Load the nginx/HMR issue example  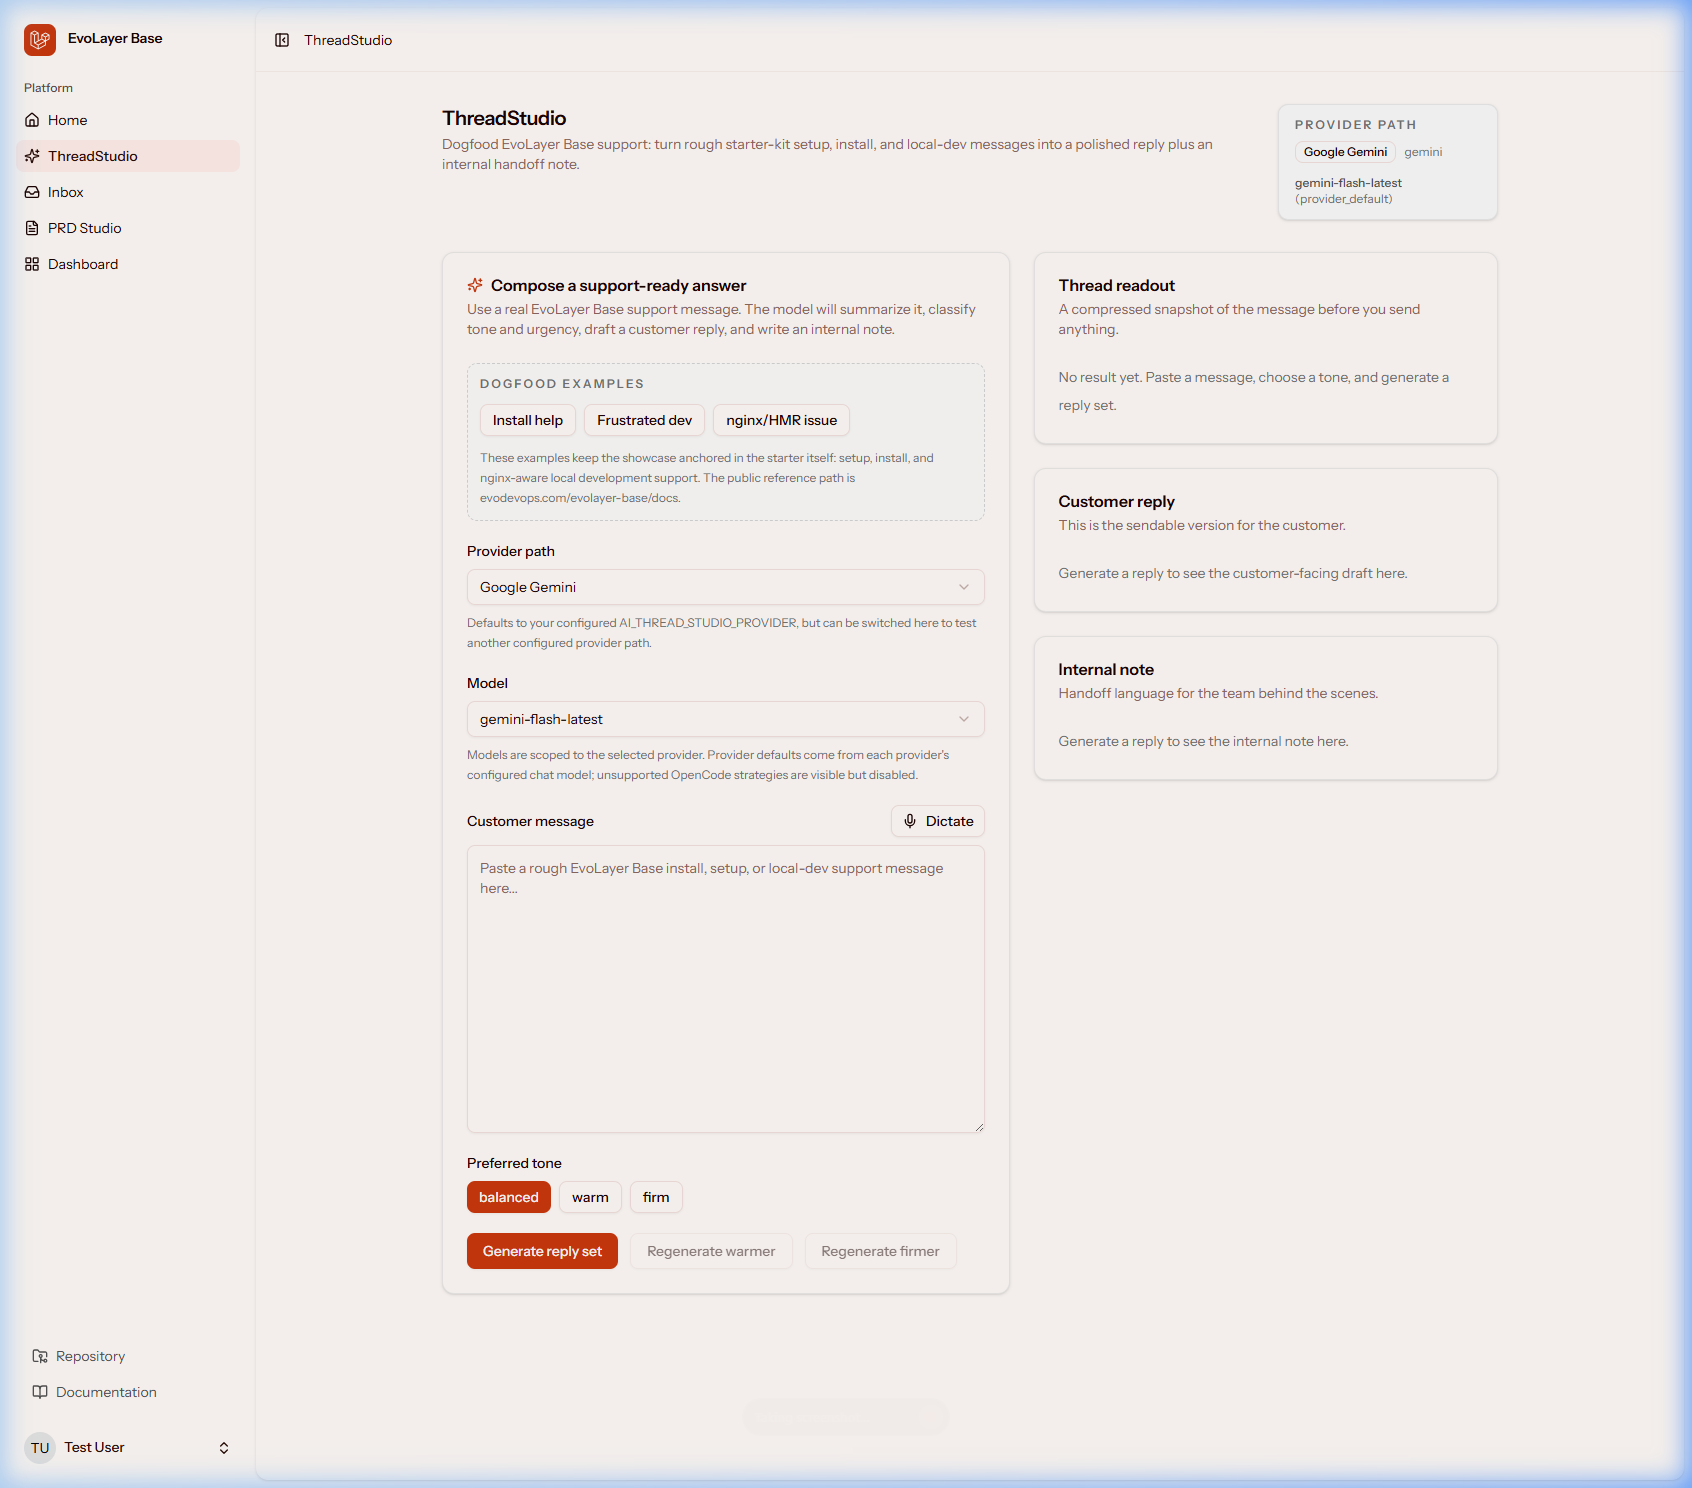tap(781, 420)
